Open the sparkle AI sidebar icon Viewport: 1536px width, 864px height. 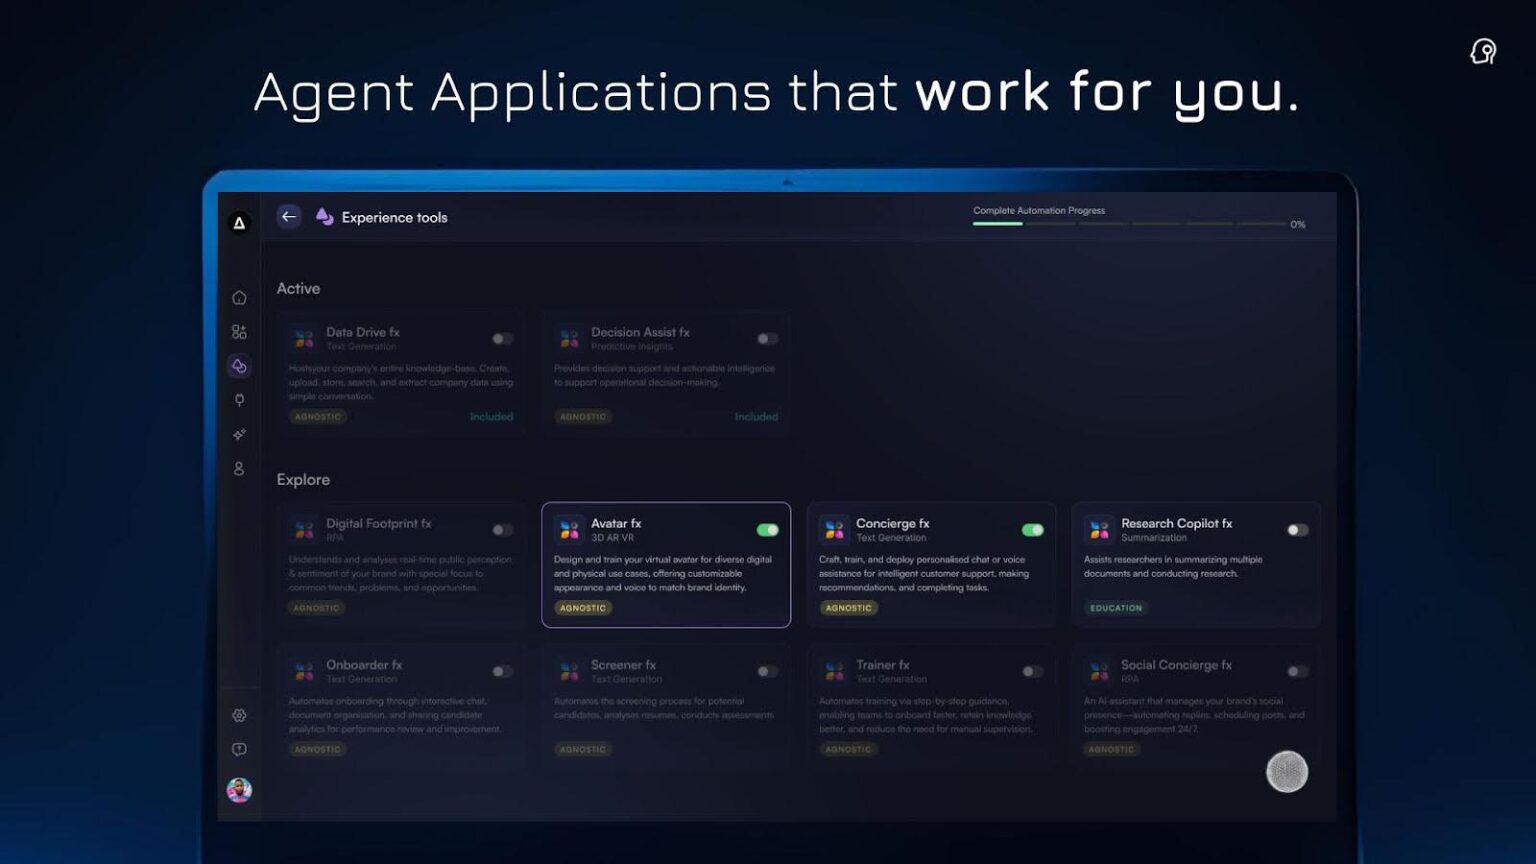click(239, 434)
